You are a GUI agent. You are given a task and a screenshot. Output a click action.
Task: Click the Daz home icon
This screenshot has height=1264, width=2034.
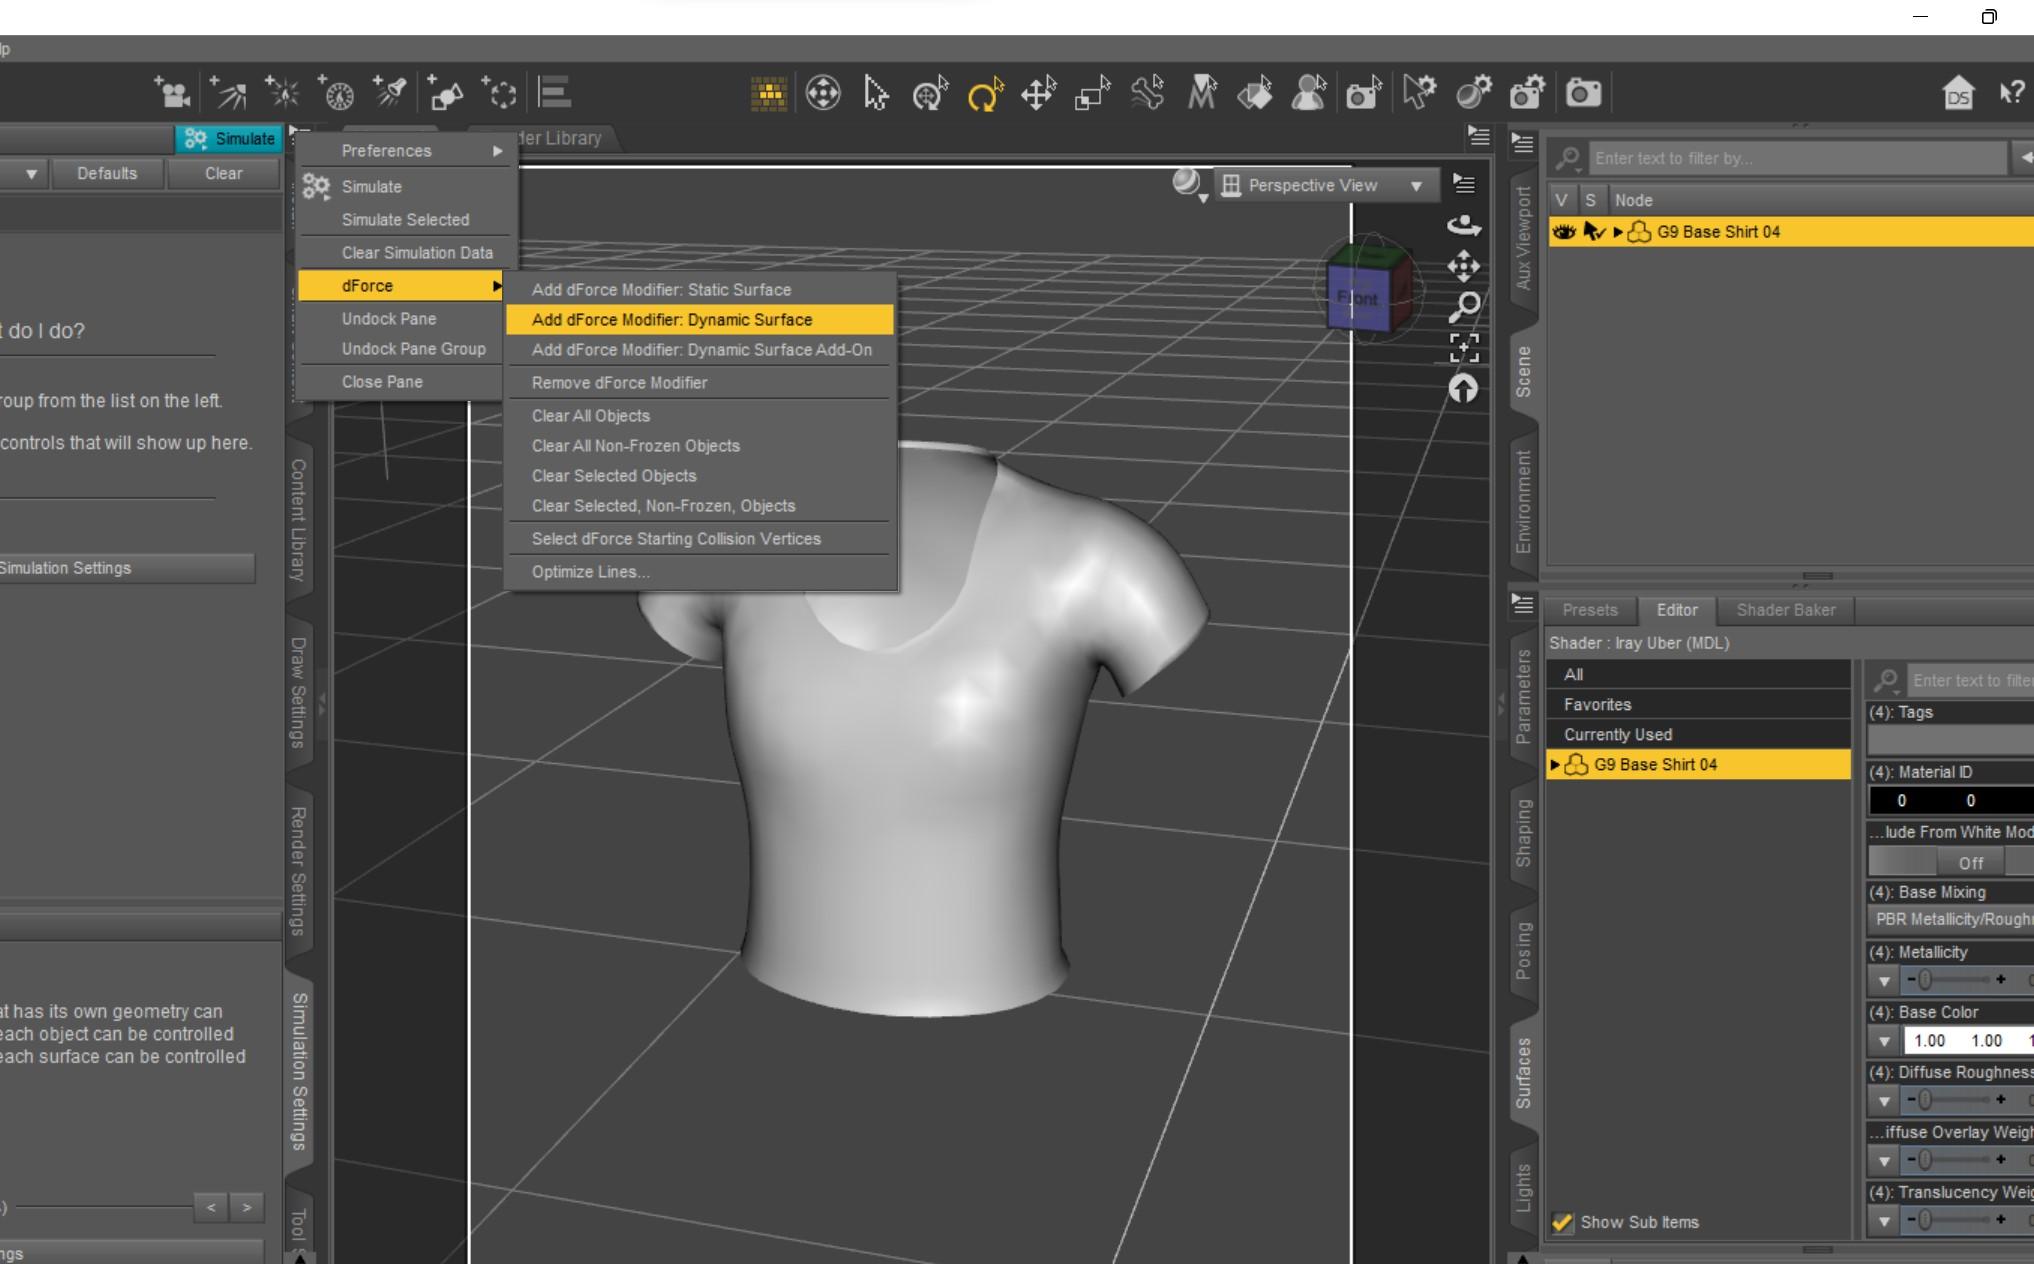[1958, 94]
